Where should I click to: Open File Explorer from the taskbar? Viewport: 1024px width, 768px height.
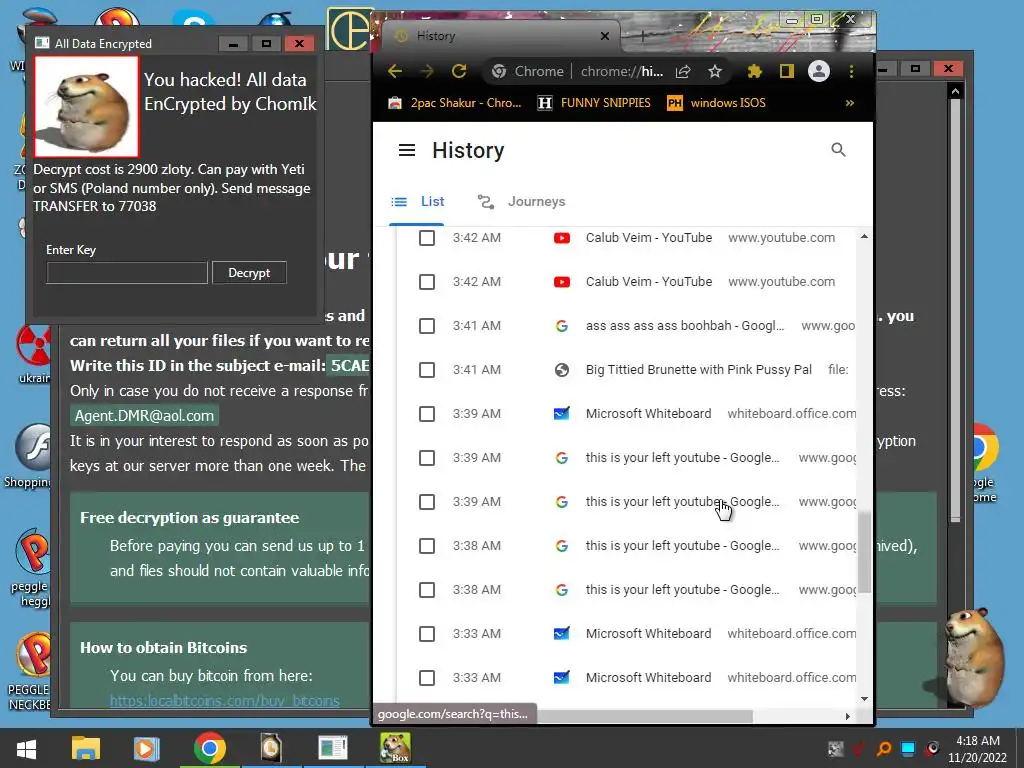click(86, 748)
